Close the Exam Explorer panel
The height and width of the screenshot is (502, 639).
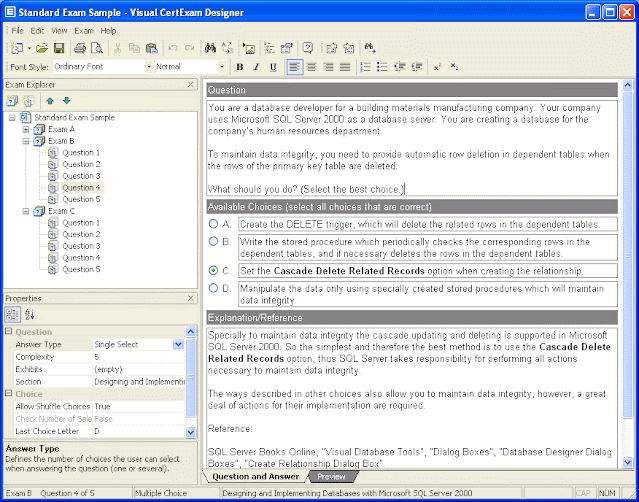coord(190,84)
